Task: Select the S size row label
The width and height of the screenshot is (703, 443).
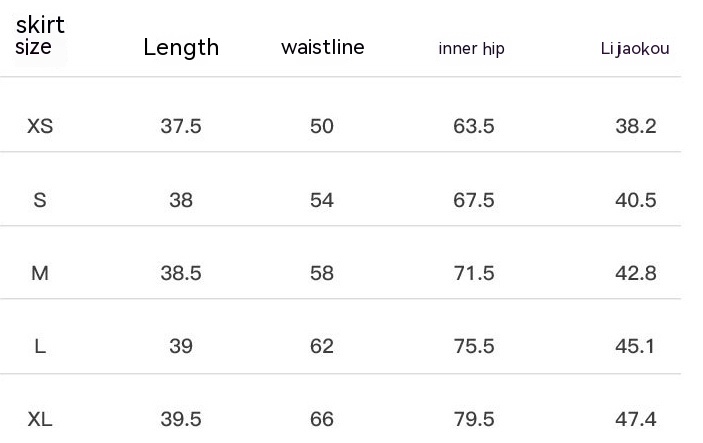Action: (x=40, y=200)
